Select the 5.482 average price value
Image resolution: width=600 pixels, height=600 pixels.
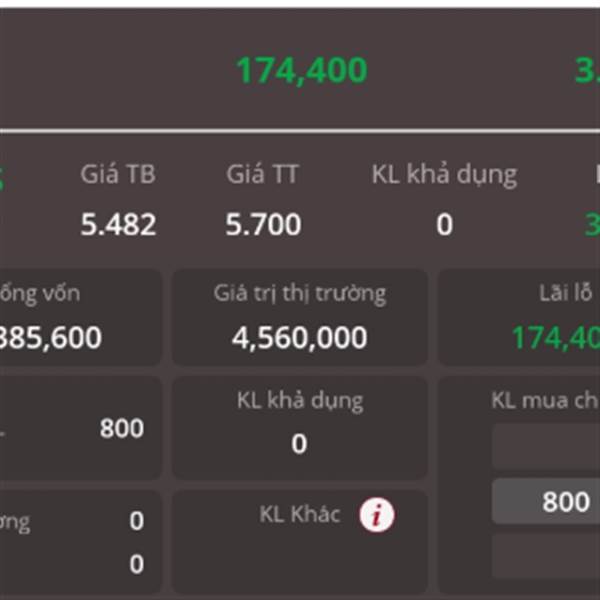[x=118, y=225]
